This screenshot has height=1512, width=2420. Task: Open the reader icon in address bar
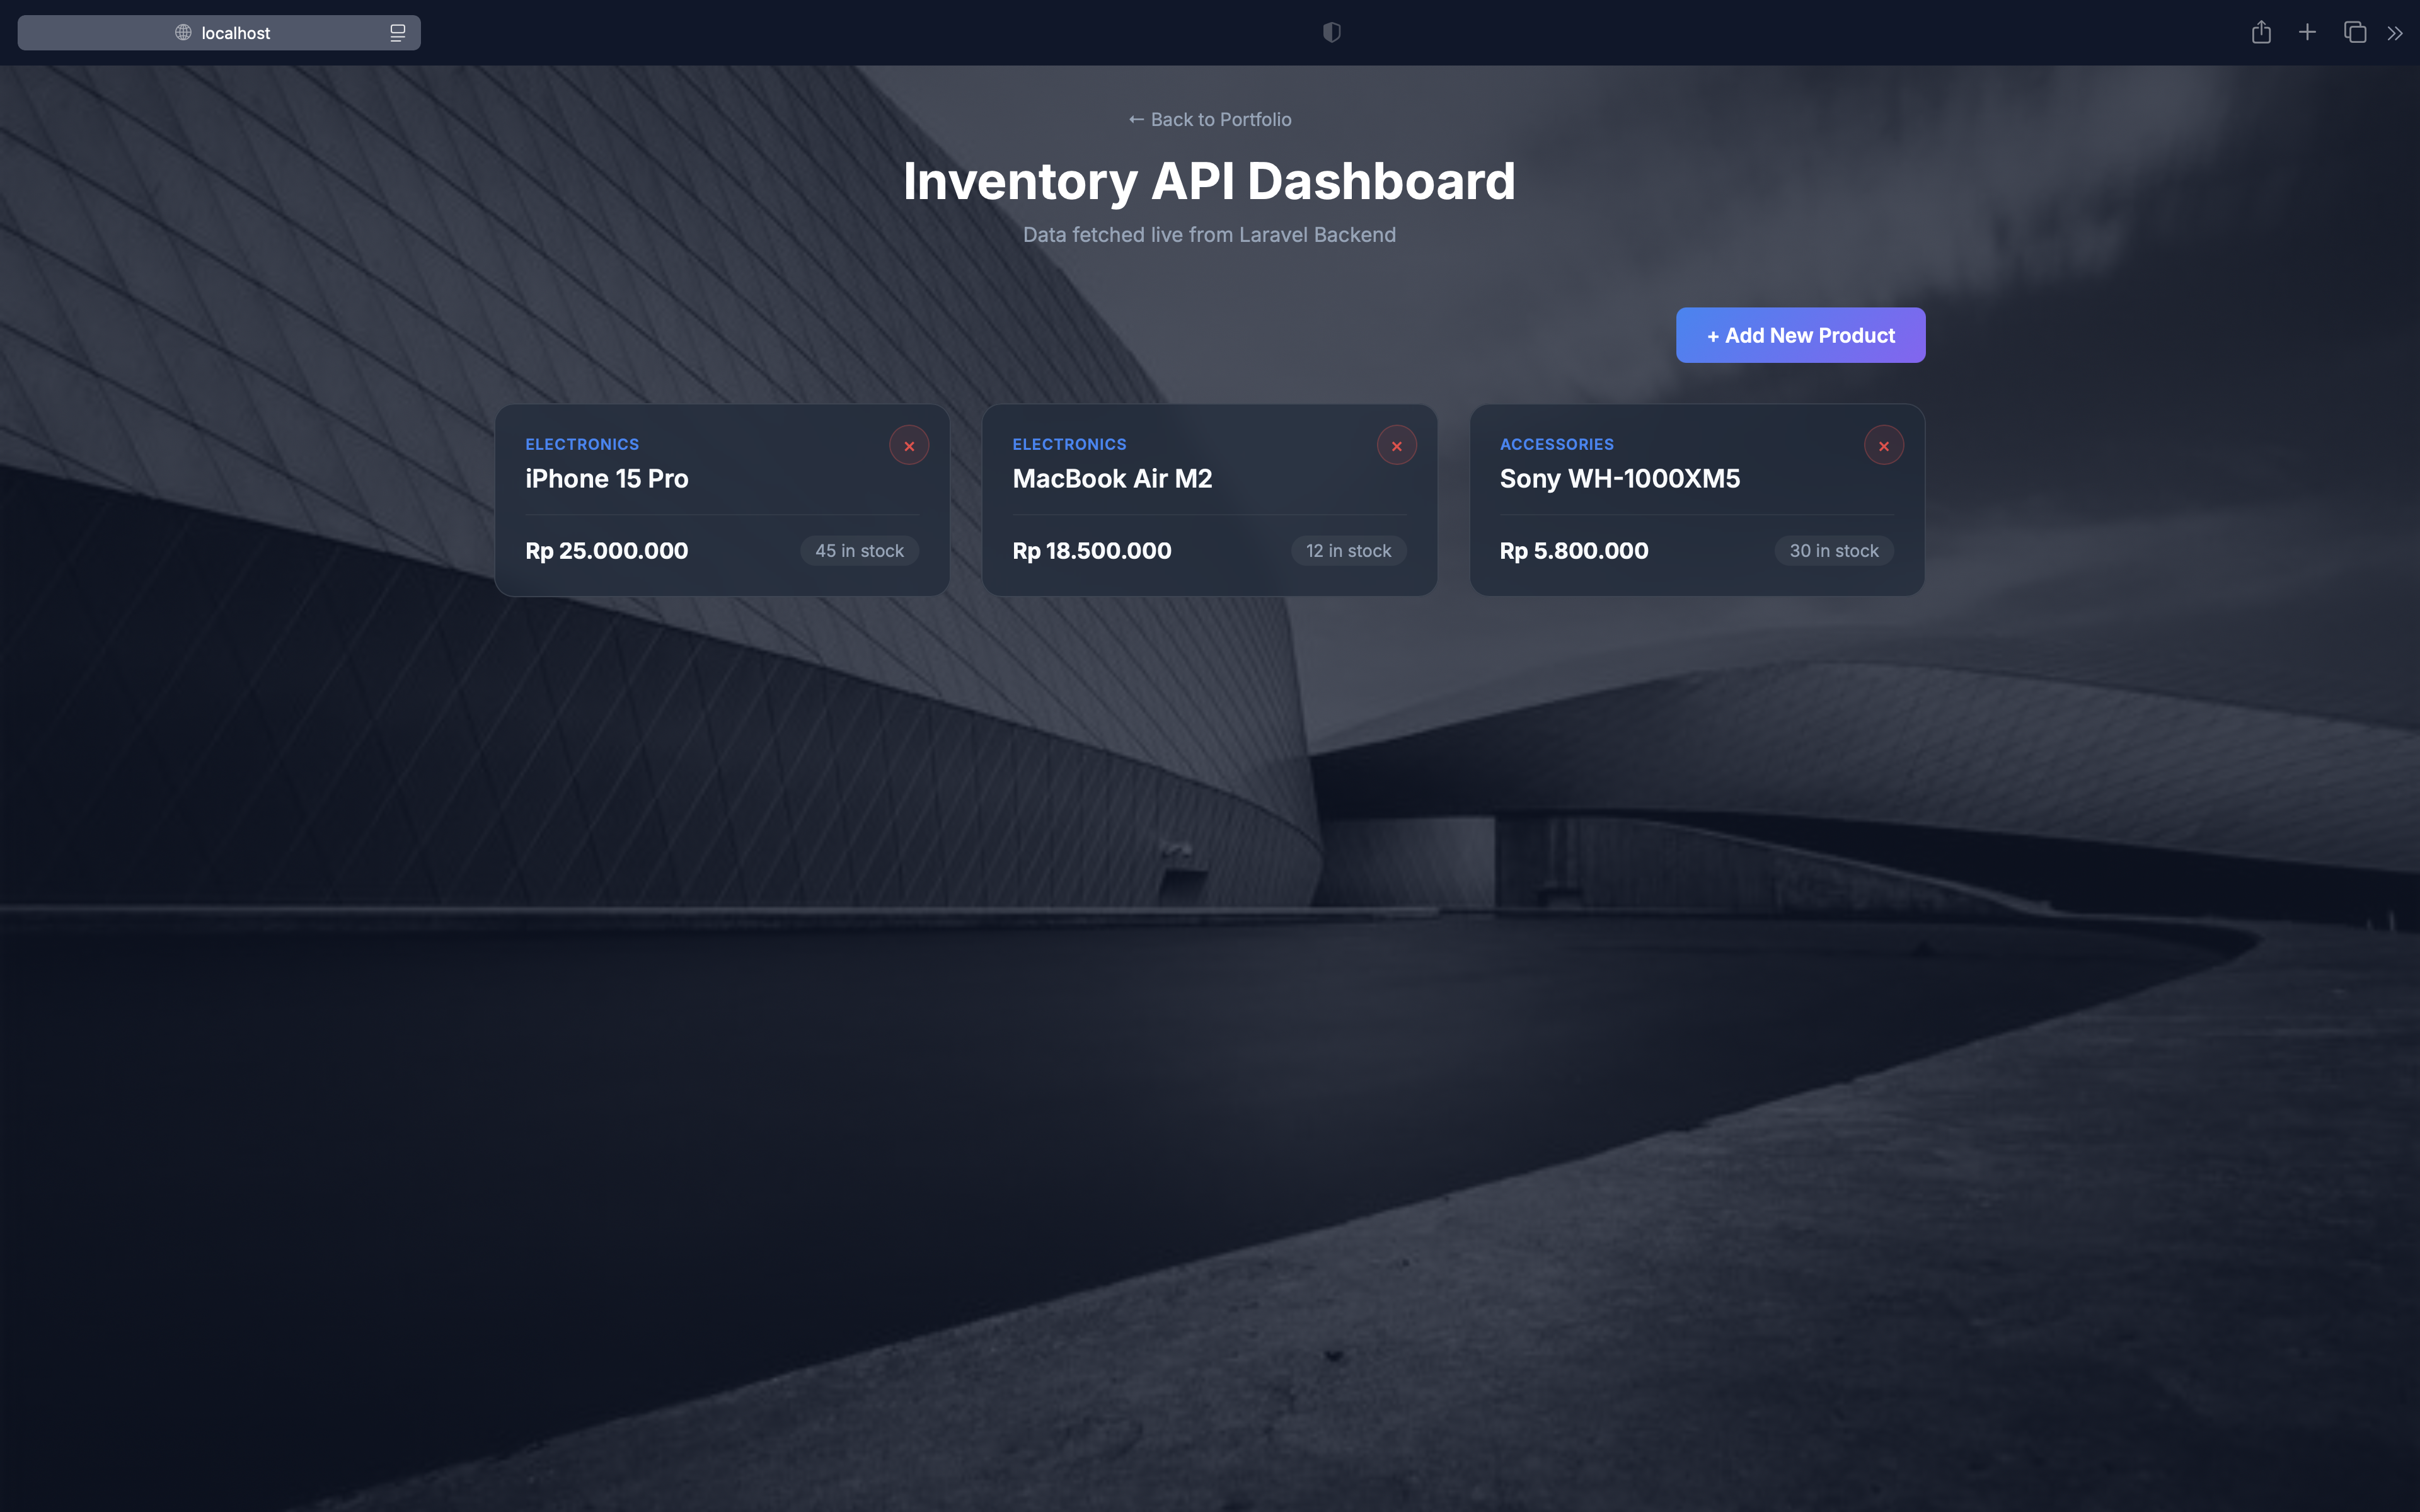pyautogui.click(x=398, y=33)
